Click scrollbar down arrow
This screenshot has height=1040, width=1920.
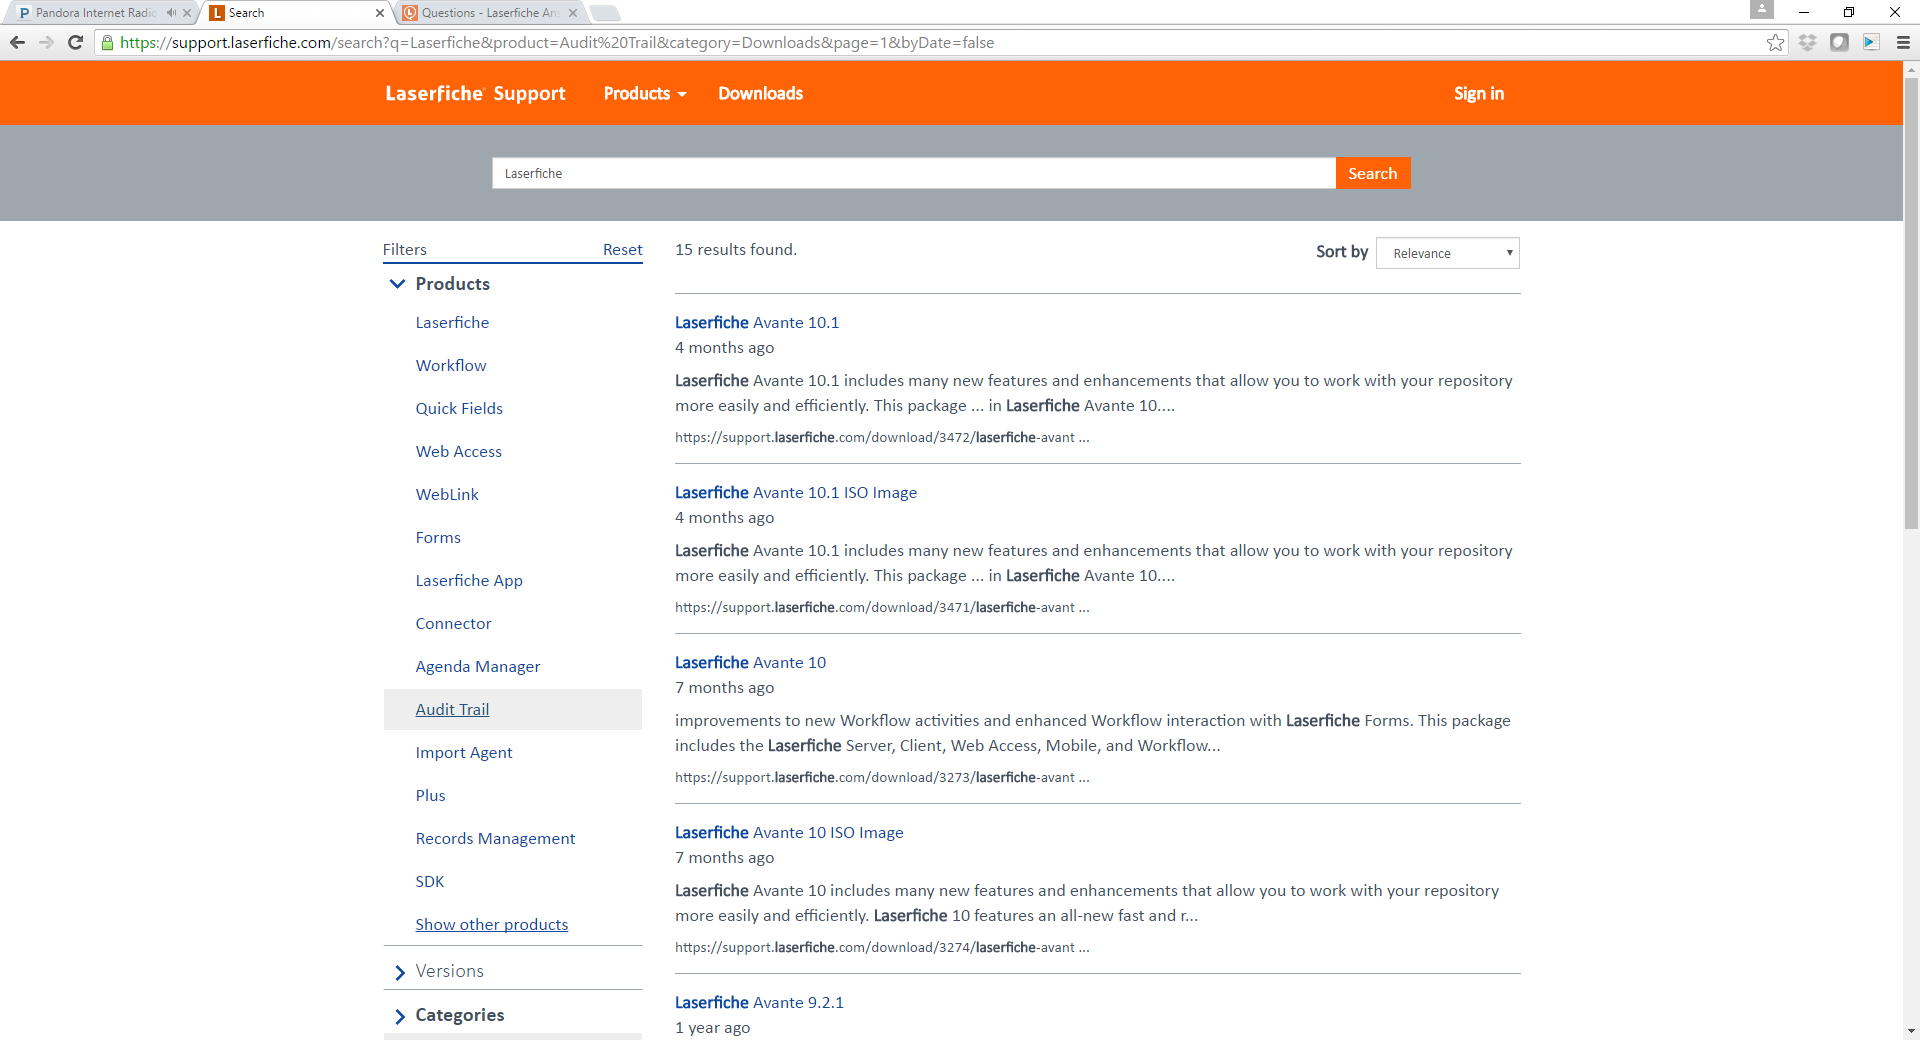(x=1911, y=1030)
